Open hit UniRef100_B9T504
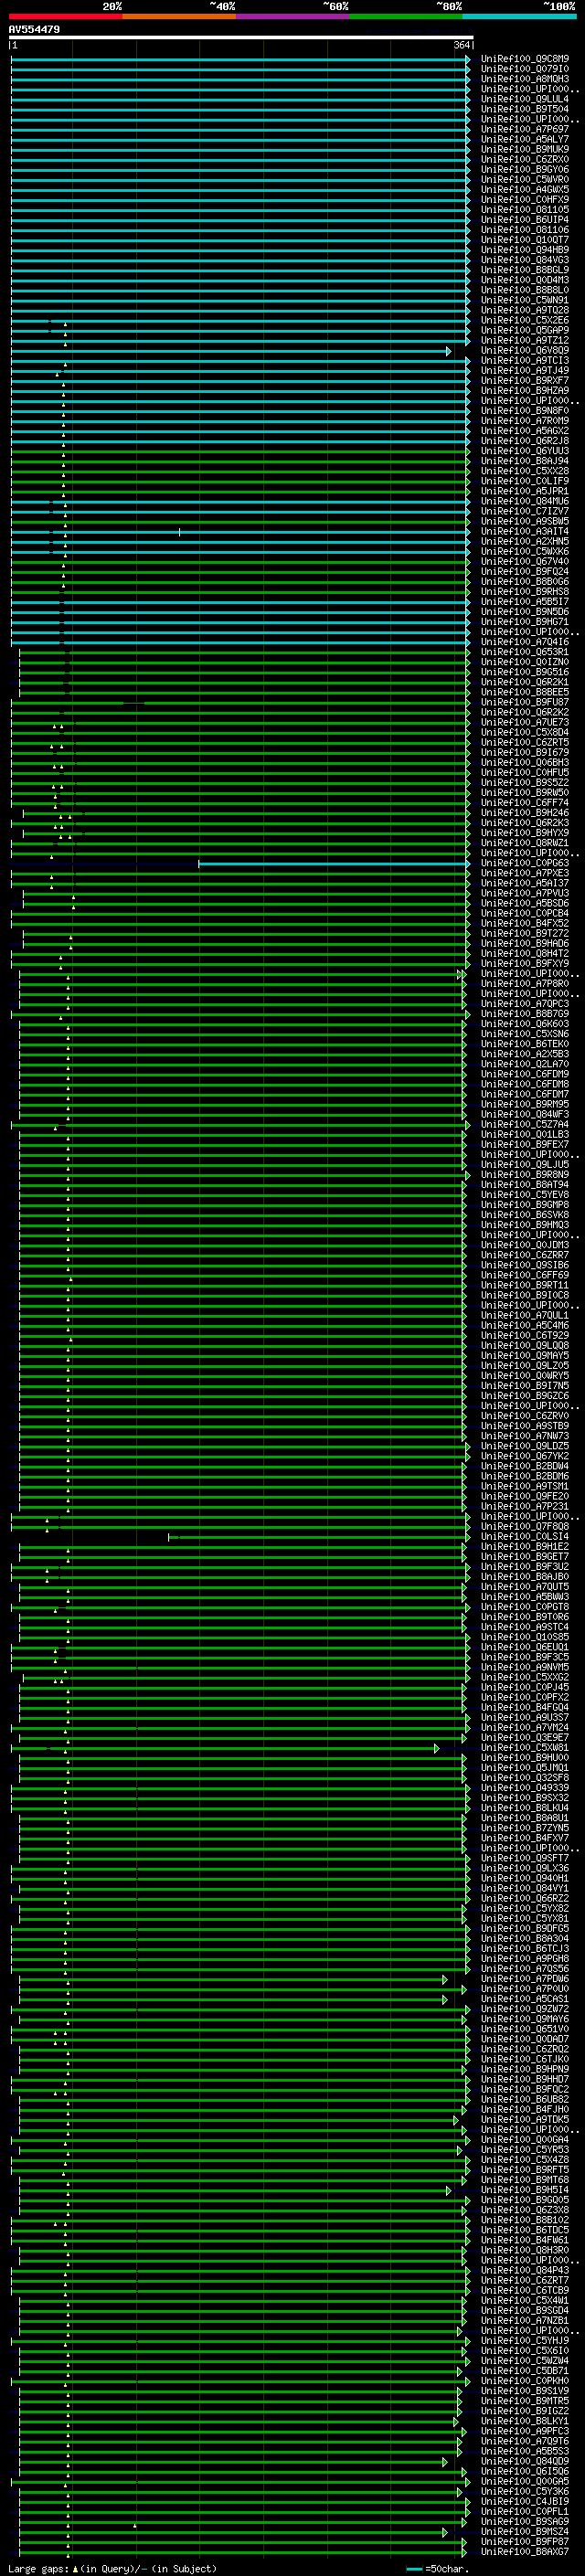 click(x=525, y=109)
